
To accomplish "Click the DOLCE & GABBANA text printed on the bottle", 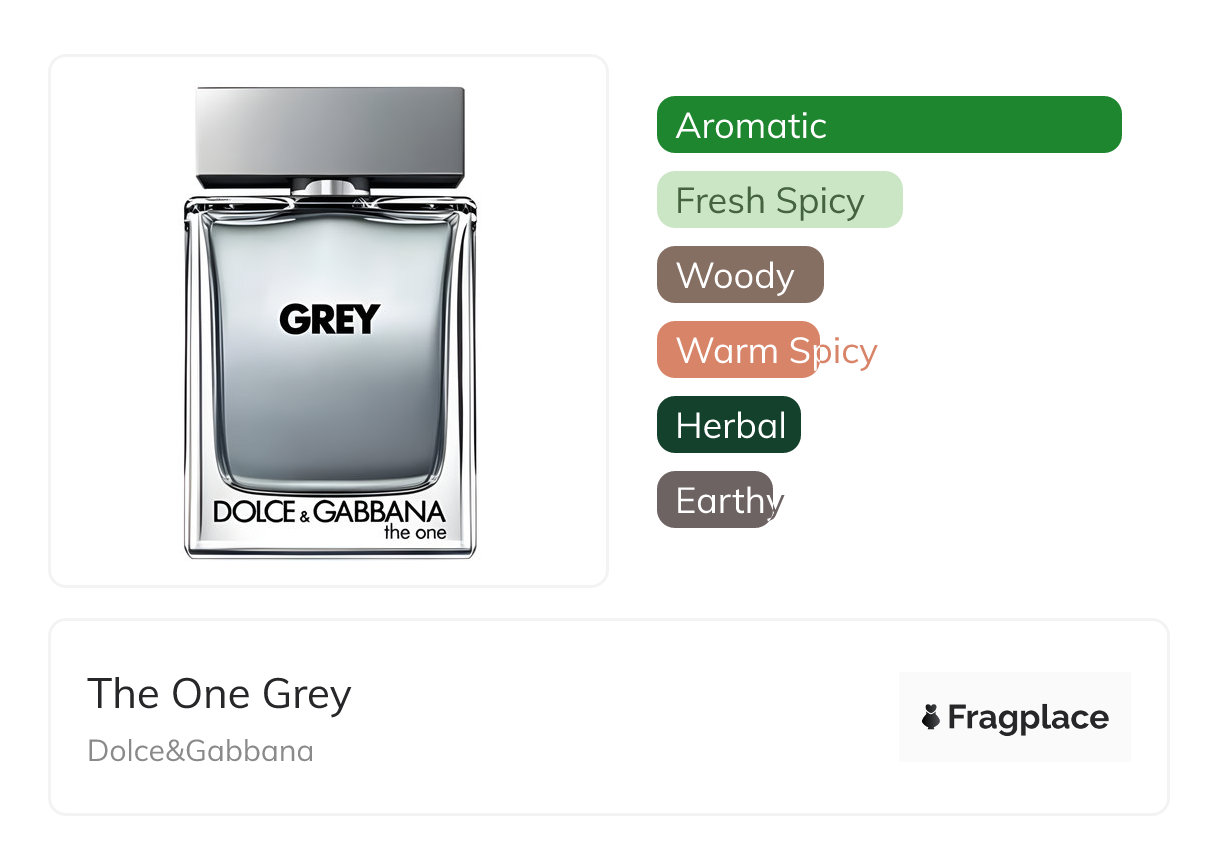I will tap(330, 511).
